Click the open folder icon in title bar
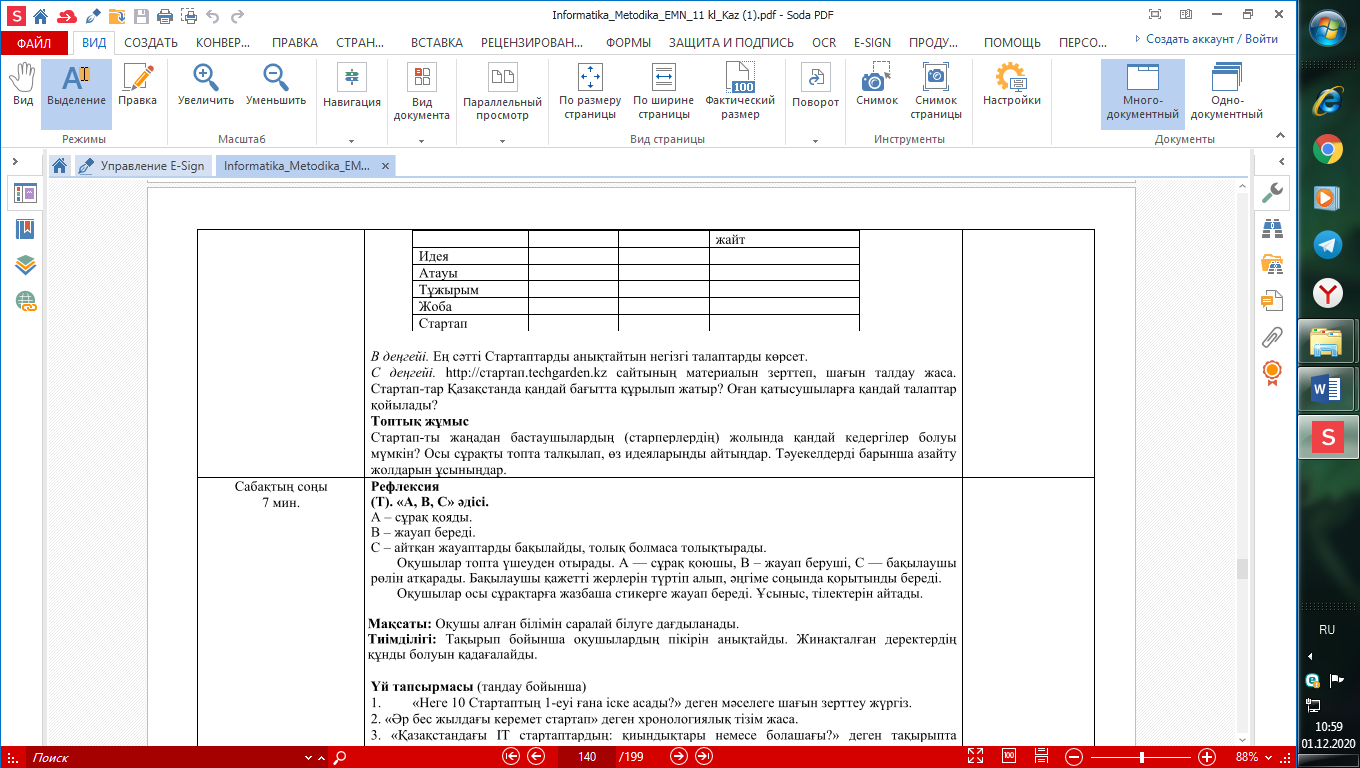1360x768 pixels. (x=118, y=16)
